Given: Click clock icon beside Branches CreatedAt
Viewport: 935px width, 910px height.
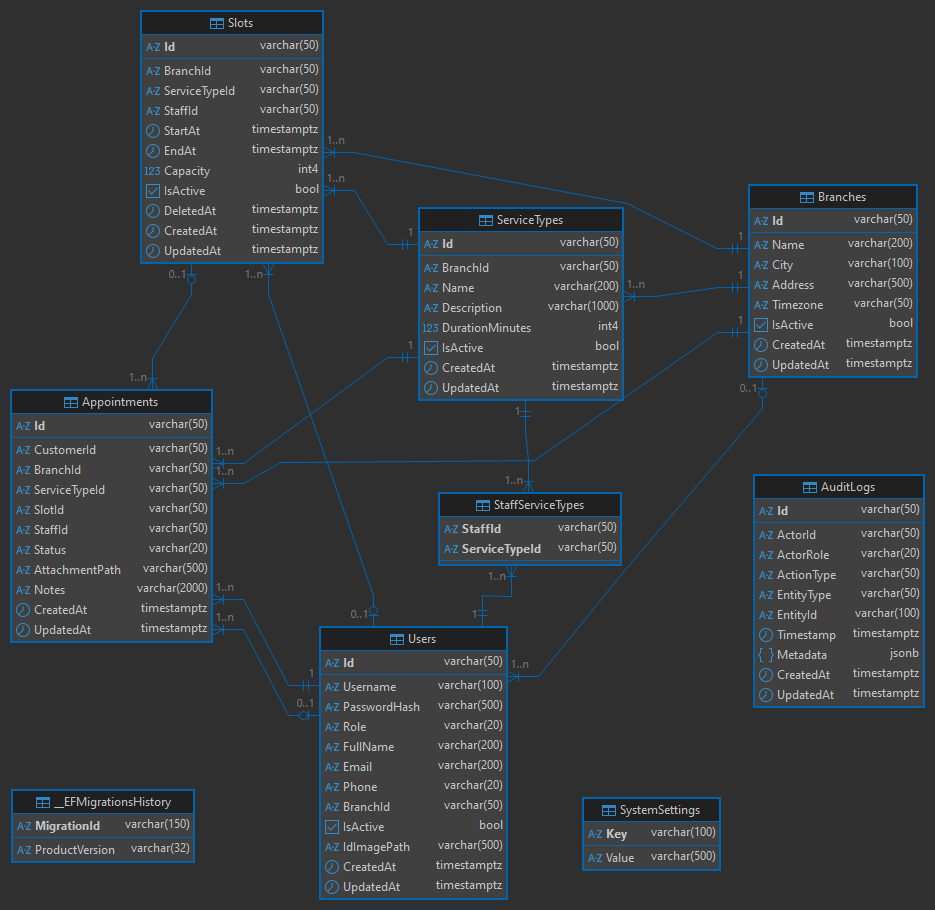Looking at the screenshot, I should (x=761, y=345).
